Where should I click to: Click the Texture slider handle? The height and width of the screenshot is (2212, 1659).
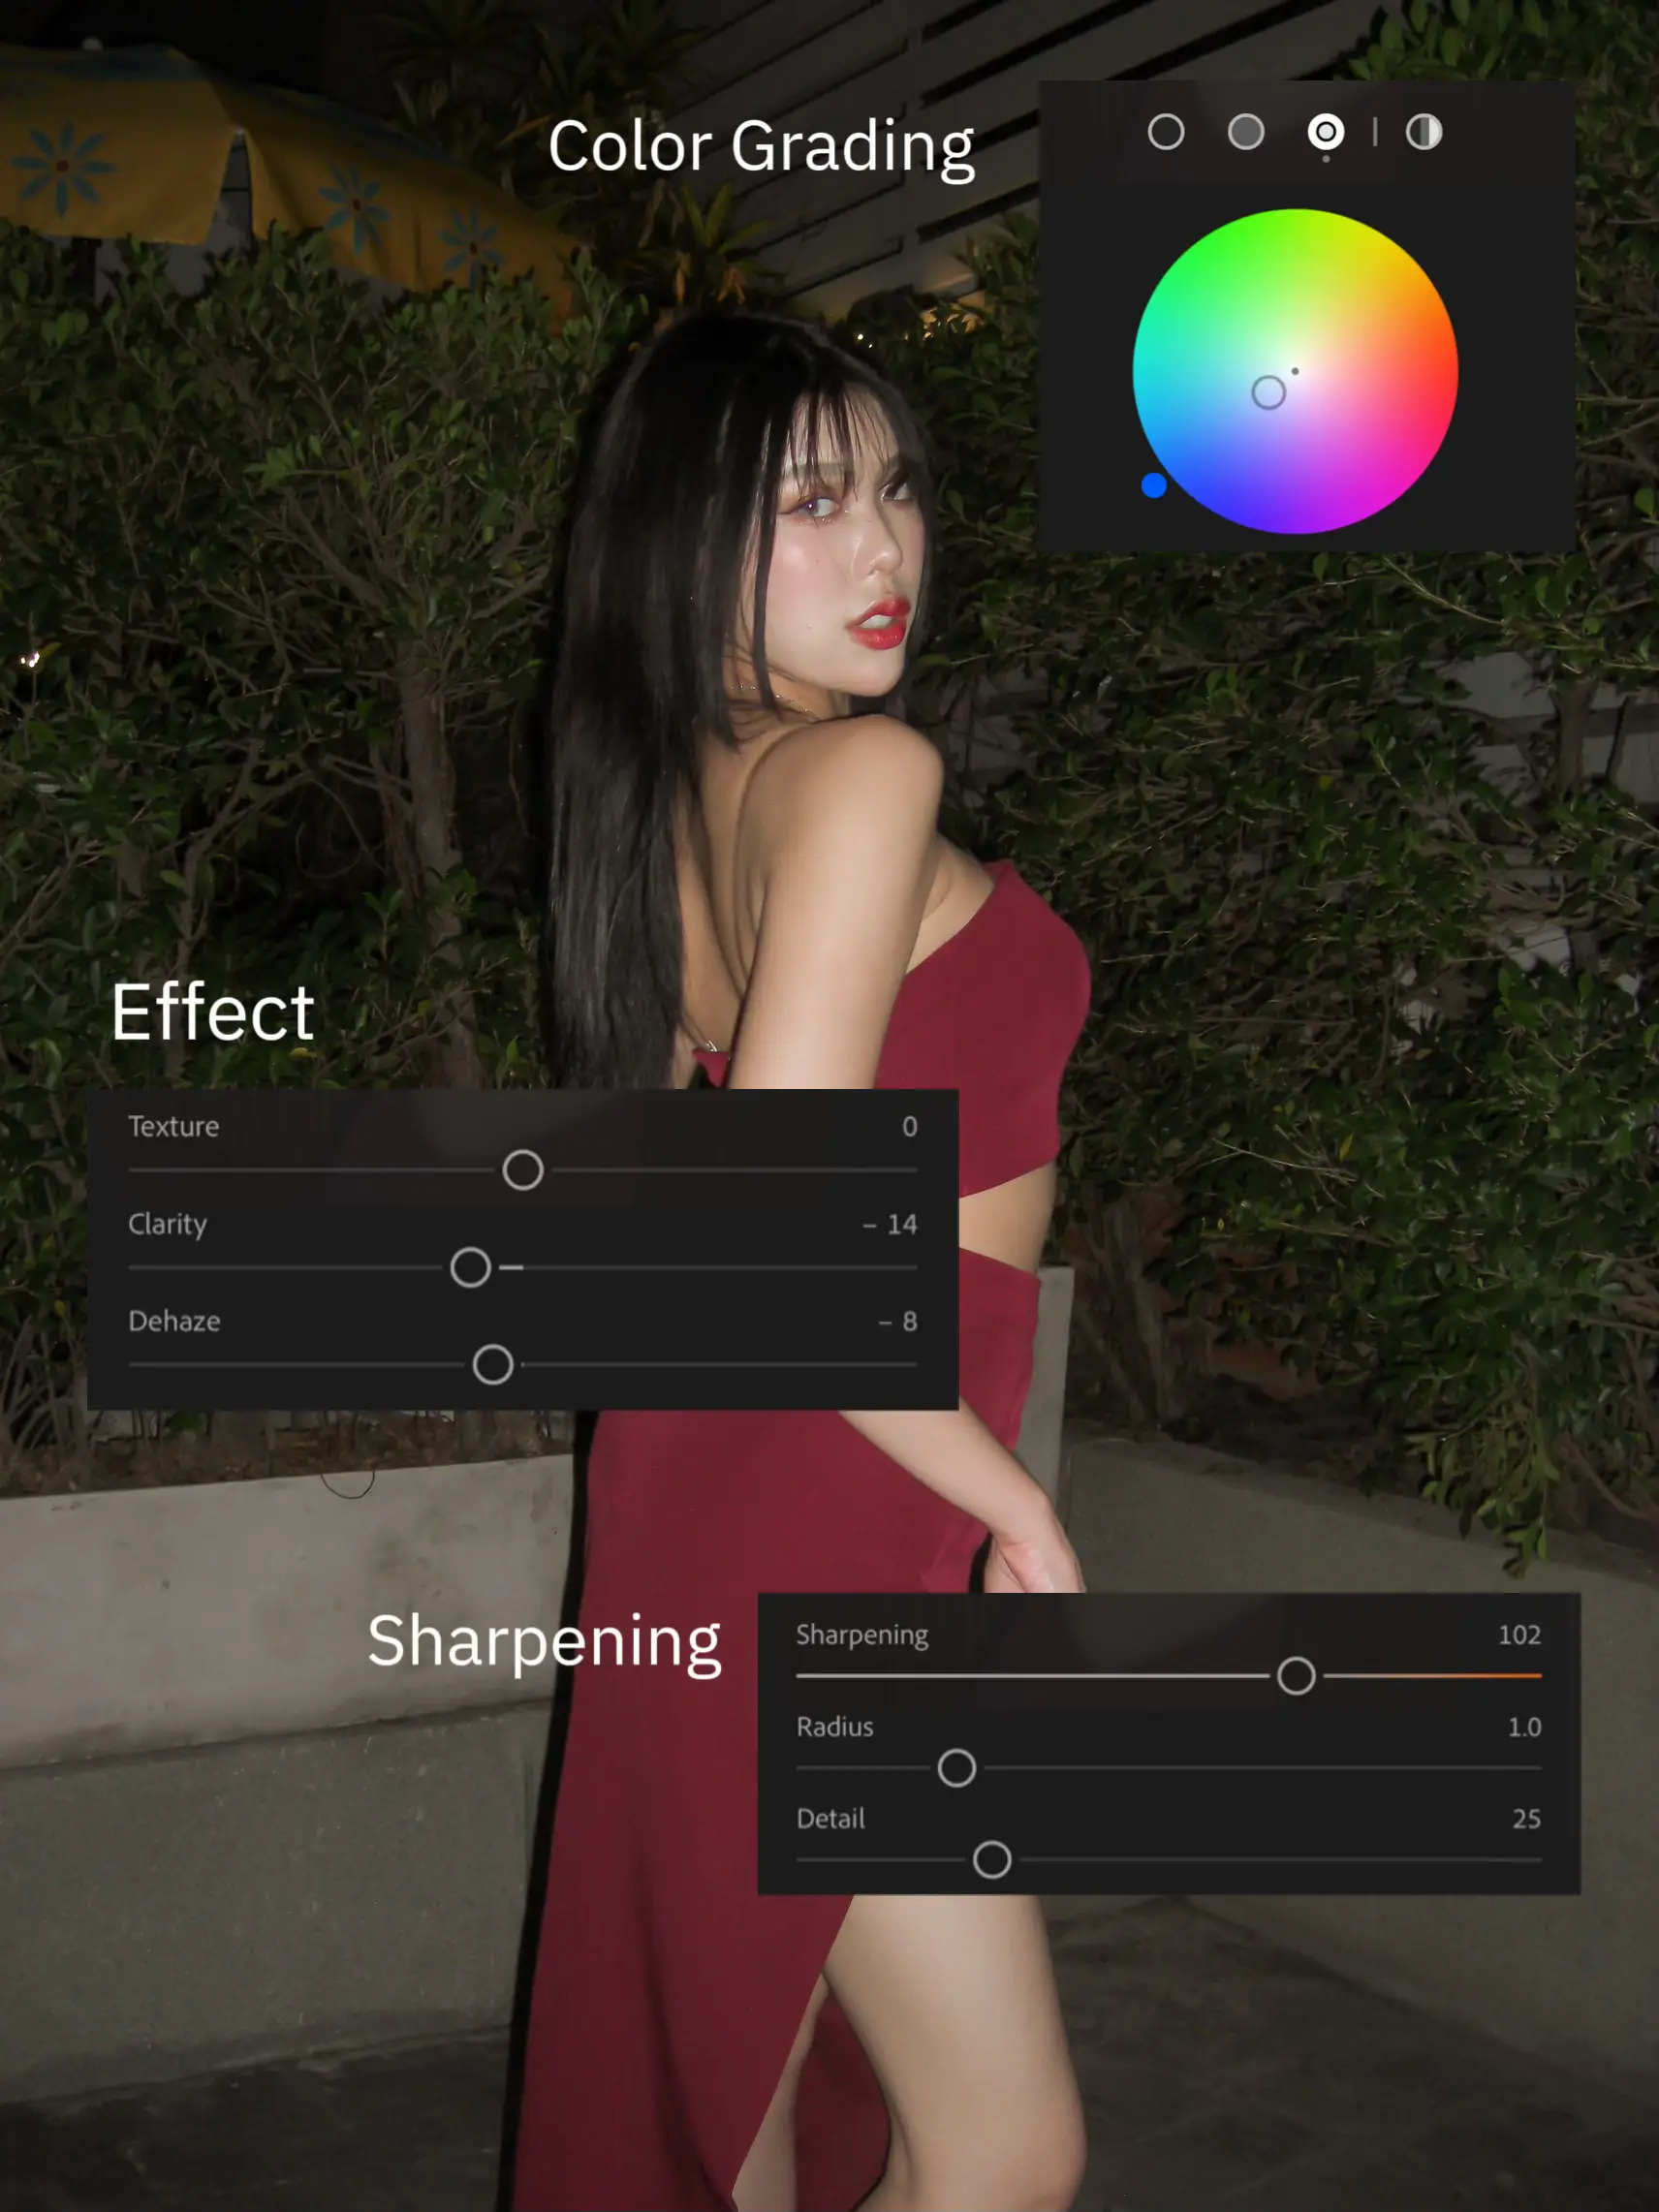pos(522,1169)
